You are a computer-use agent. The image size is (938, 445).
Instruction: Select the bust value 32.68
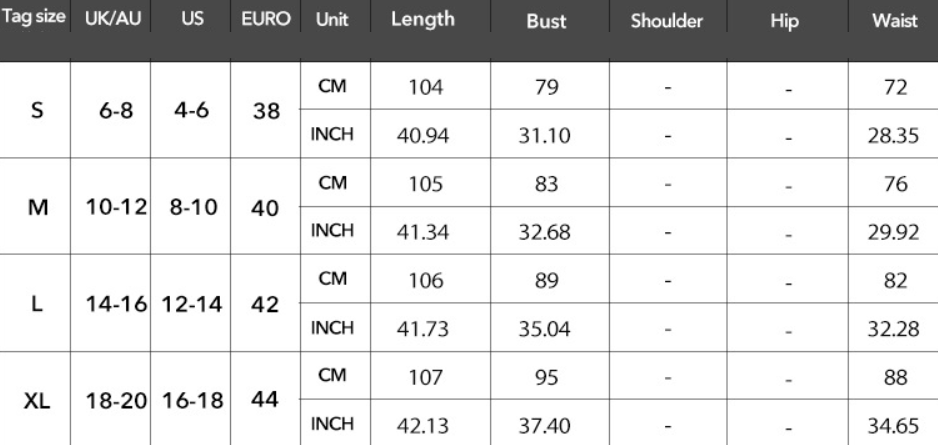click(x=544, y=232)
